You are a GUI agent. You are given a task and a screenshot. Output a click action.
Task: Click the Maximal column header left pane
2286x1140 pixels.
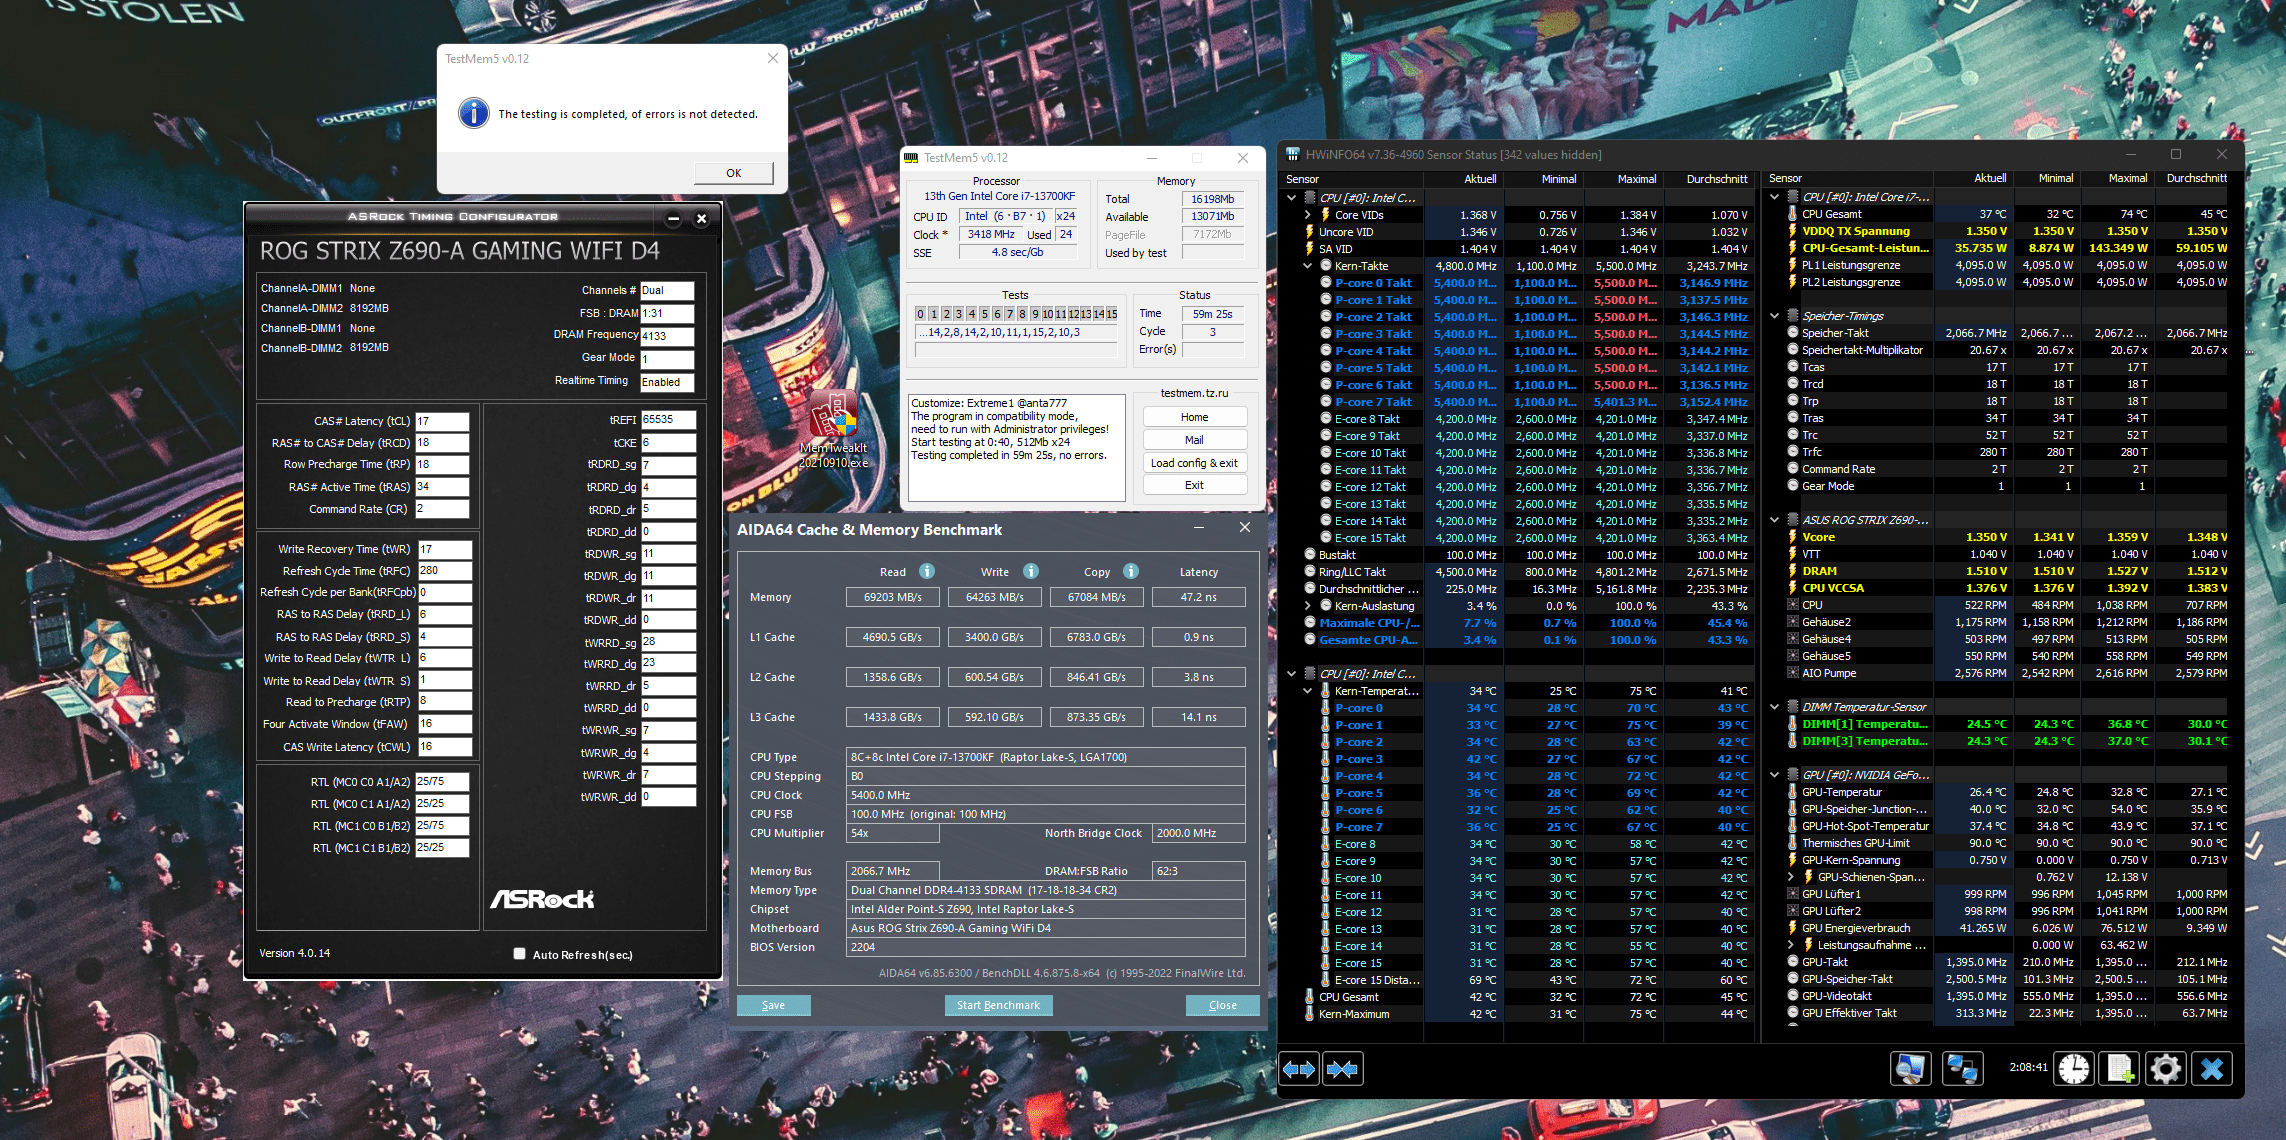(1636, 179)
